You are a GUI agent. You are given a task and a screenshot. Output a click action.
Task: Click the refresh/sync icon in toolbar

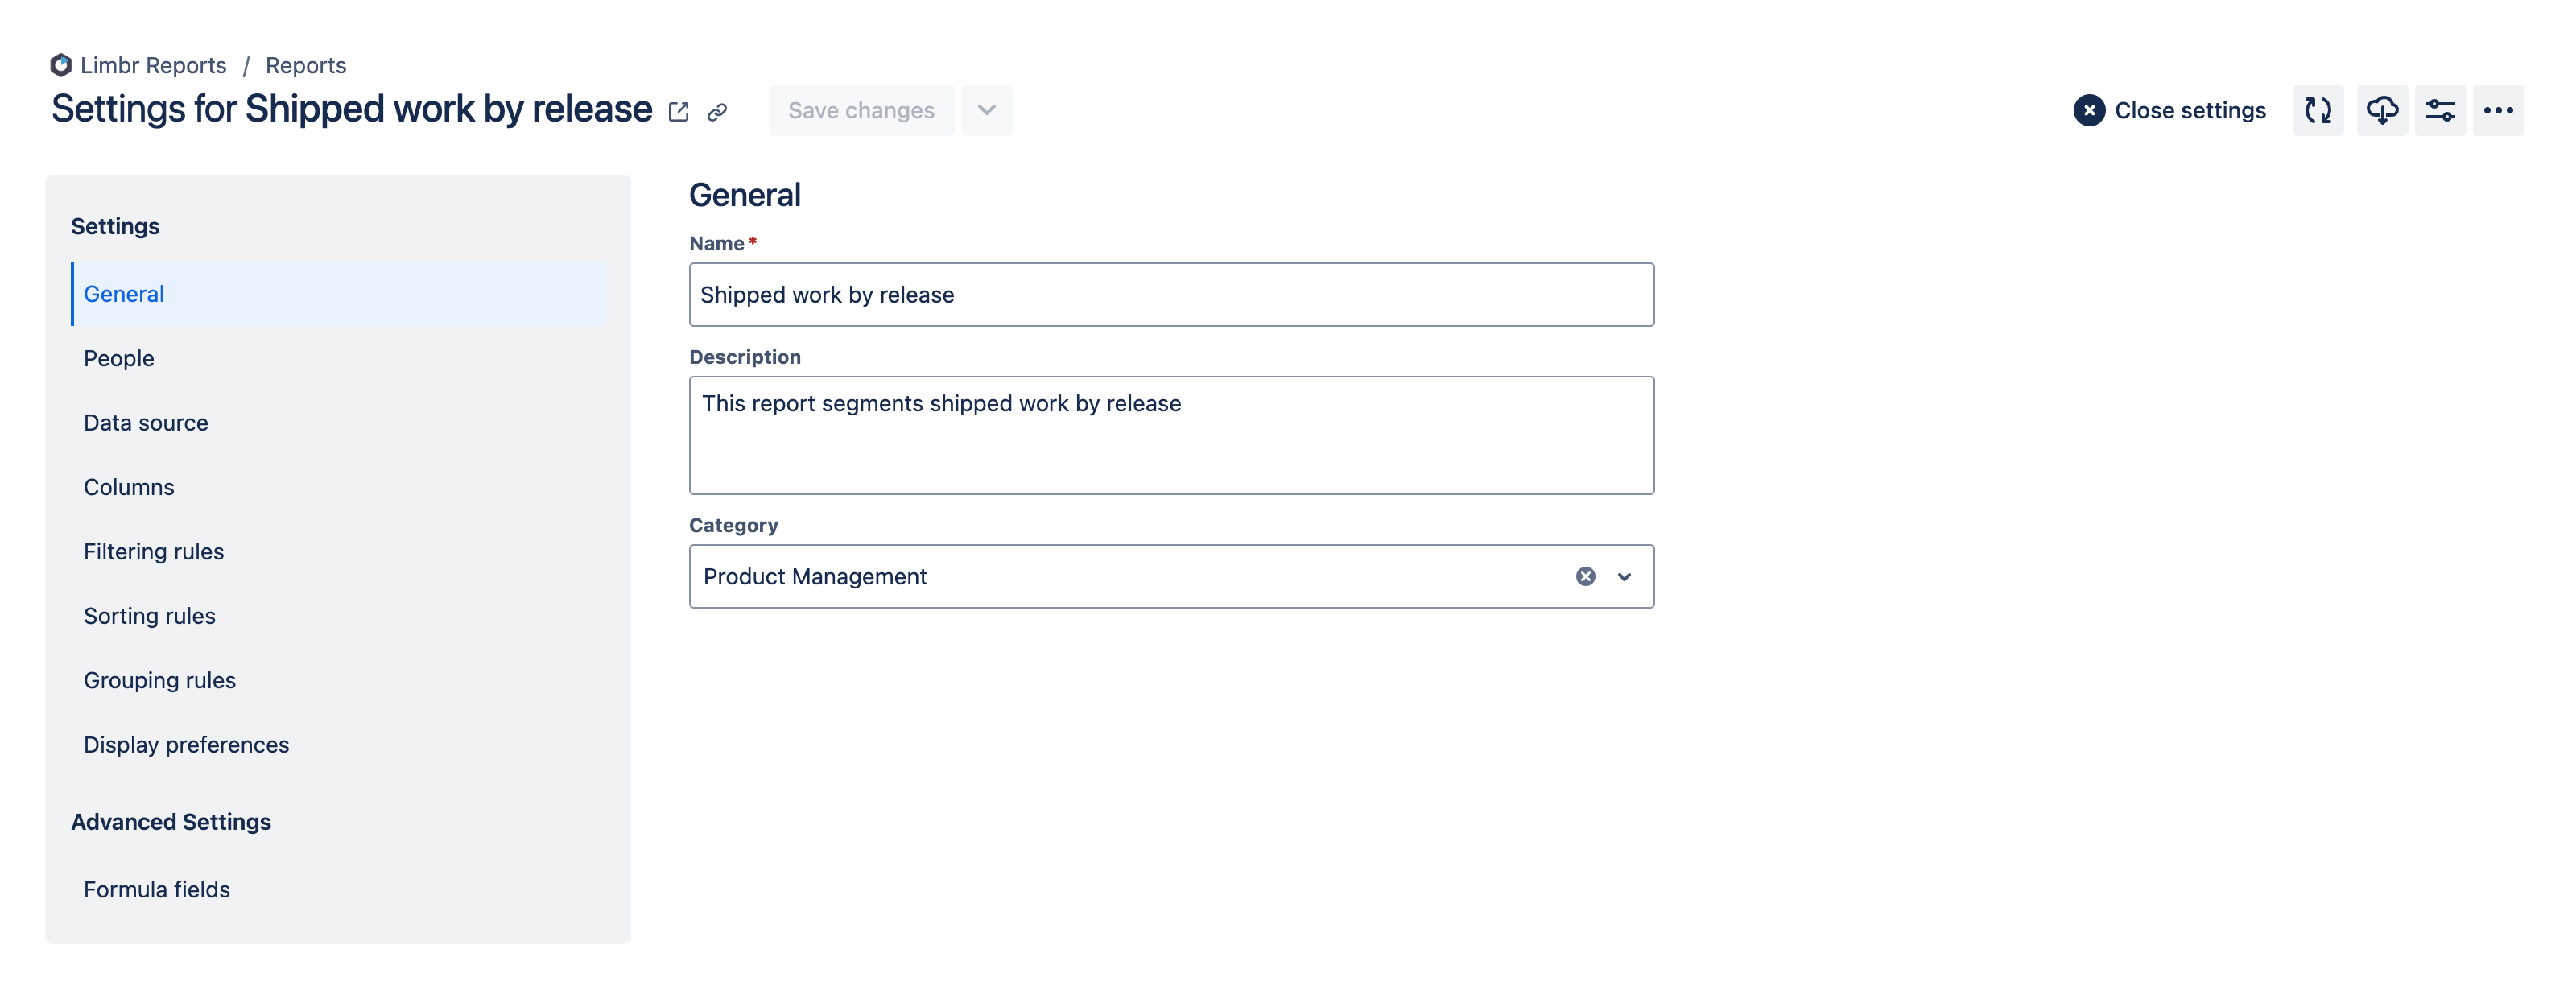[2320, 110]
